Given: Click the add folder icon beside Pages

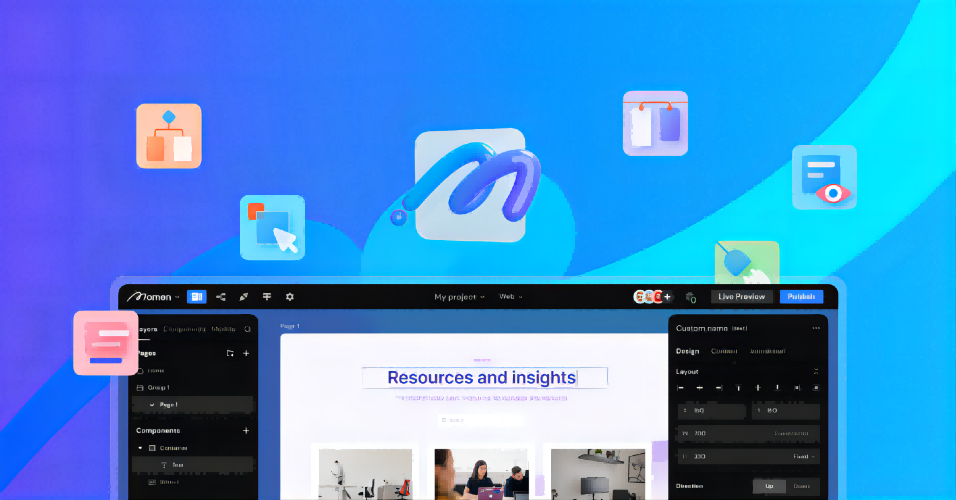Looking at the screenshot, I should [x=230, y=353].
